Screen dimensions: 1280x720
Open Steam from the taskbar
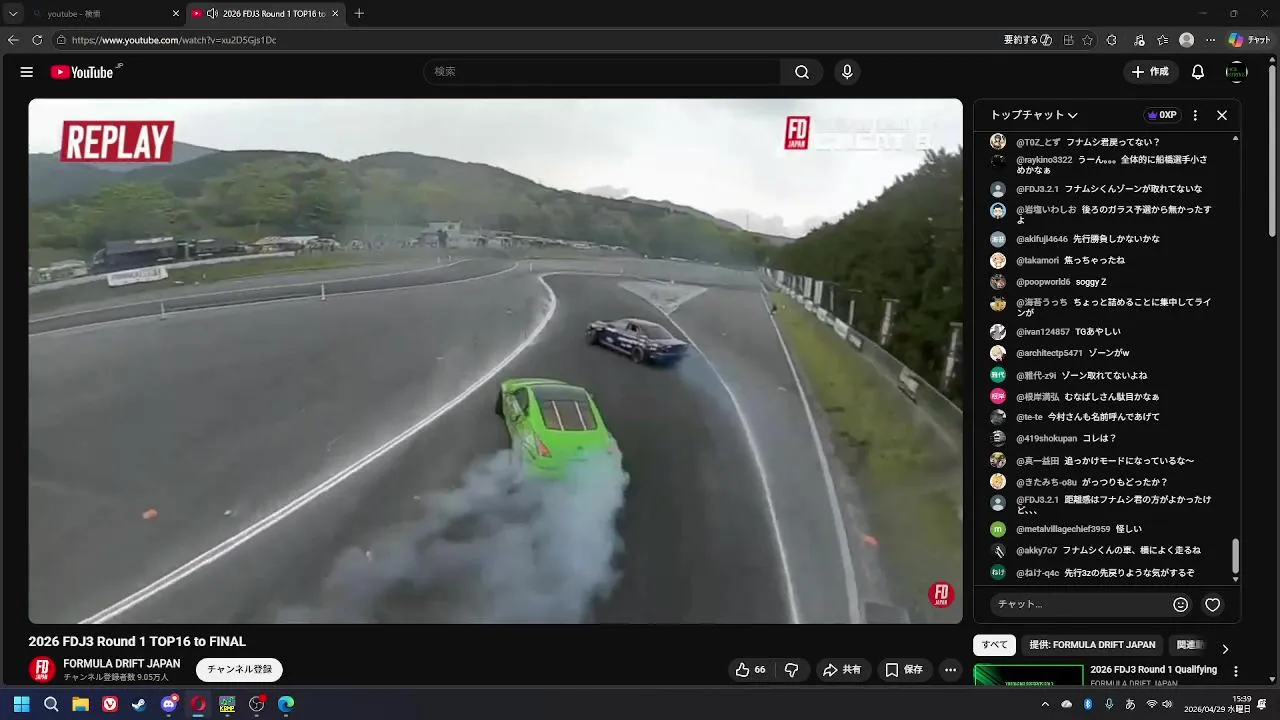coord(139,704)
